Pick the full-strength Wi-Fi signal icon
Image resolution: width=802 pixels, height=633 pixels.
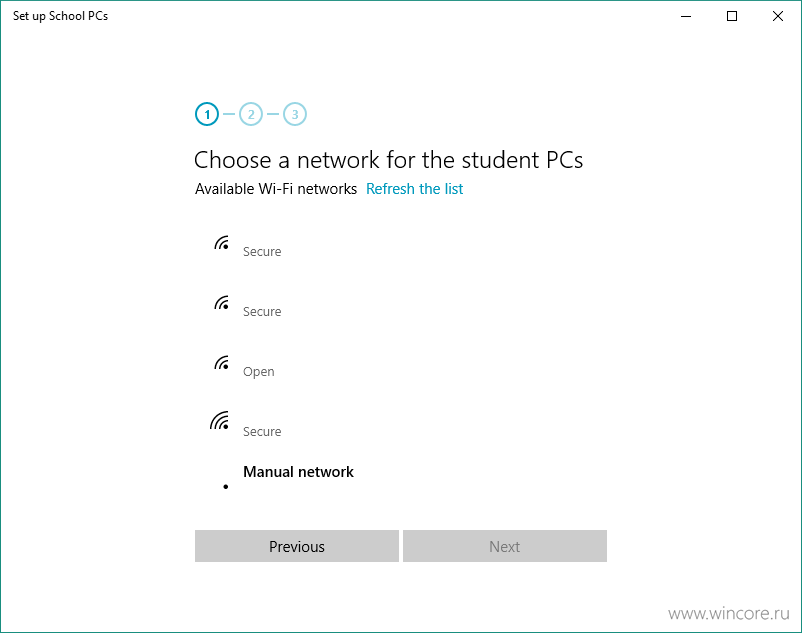[219, 420]
